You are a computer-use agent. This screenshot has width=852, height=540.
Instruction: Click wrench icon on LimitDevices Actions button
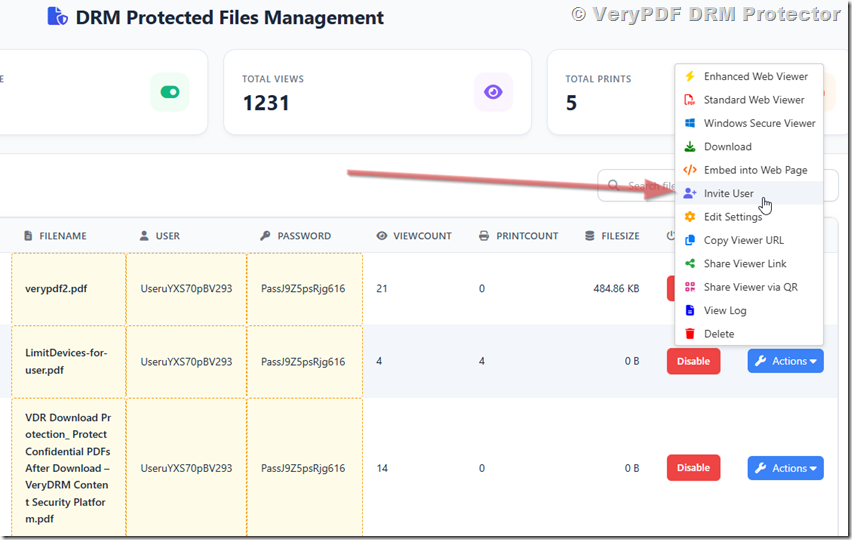[x=761, y=361]
